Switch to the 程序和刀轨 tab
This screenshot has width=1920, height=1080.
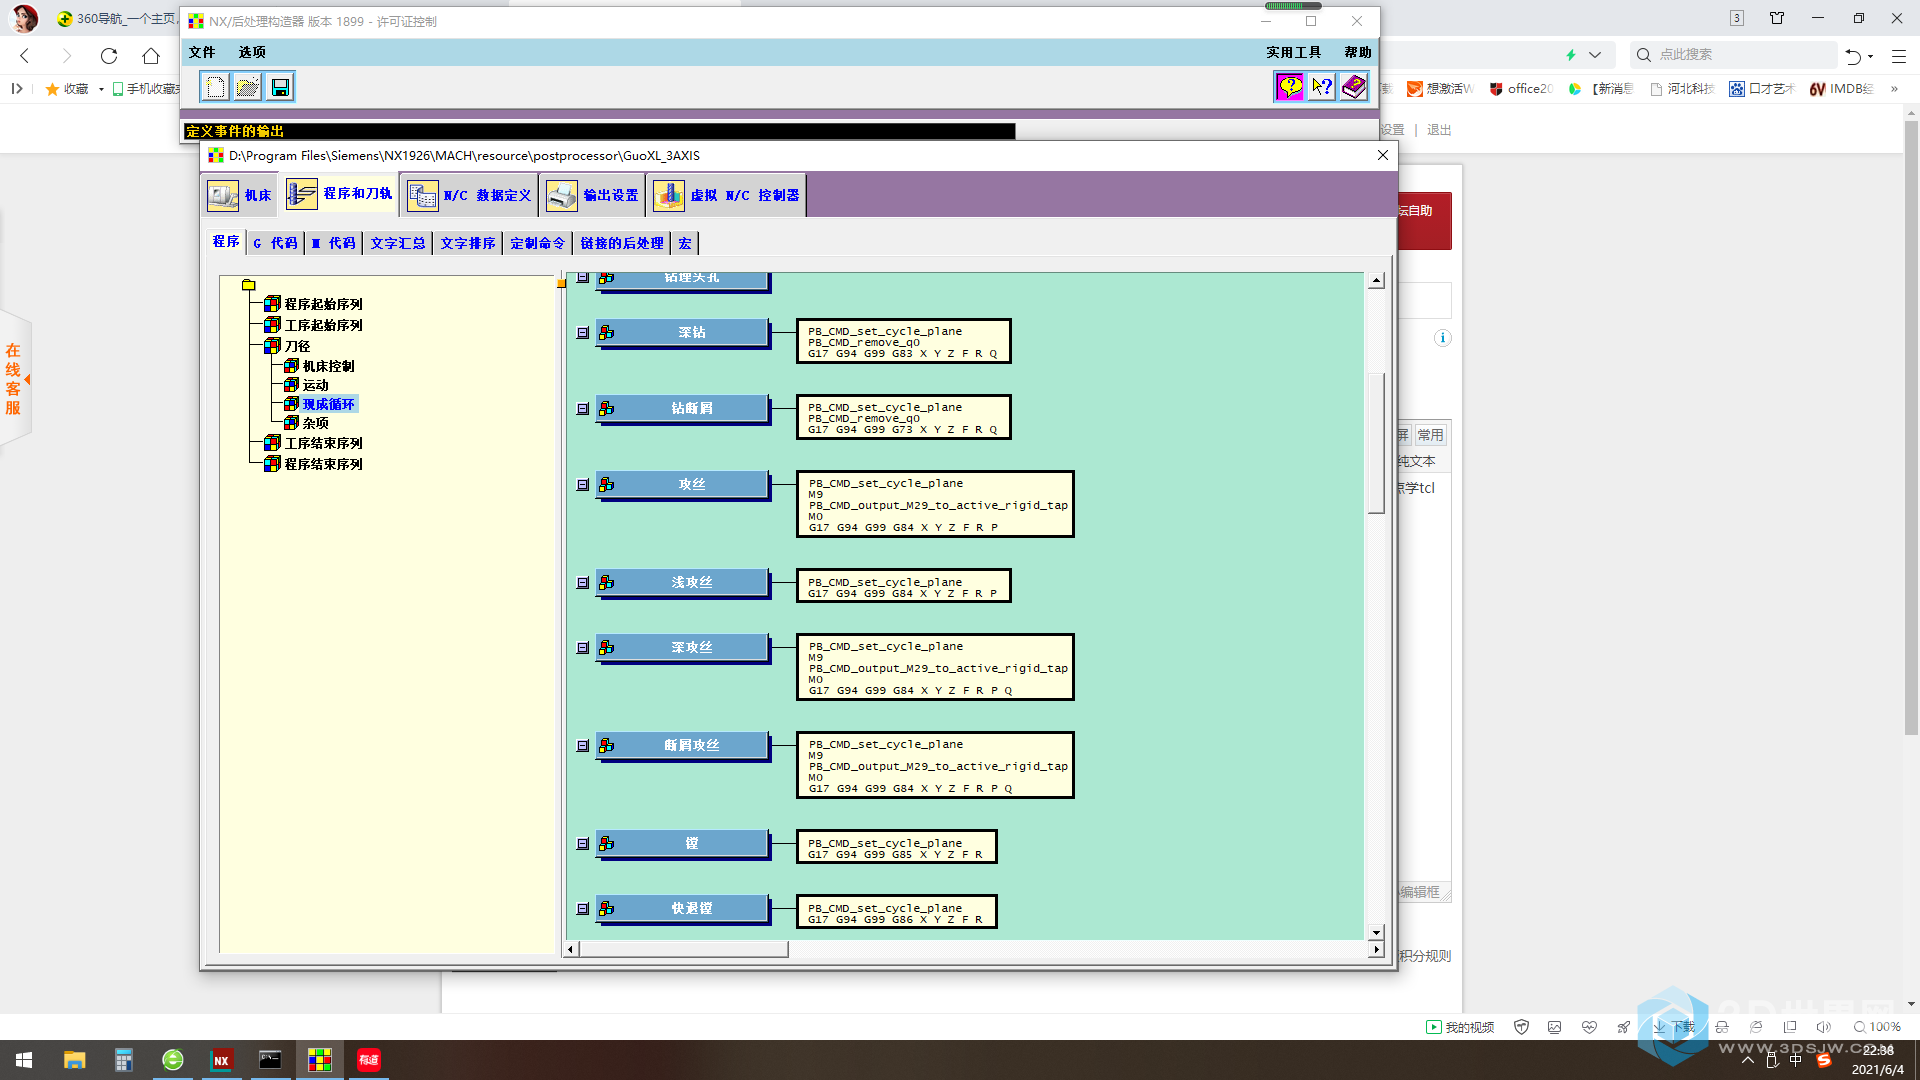tap(339, 193)
